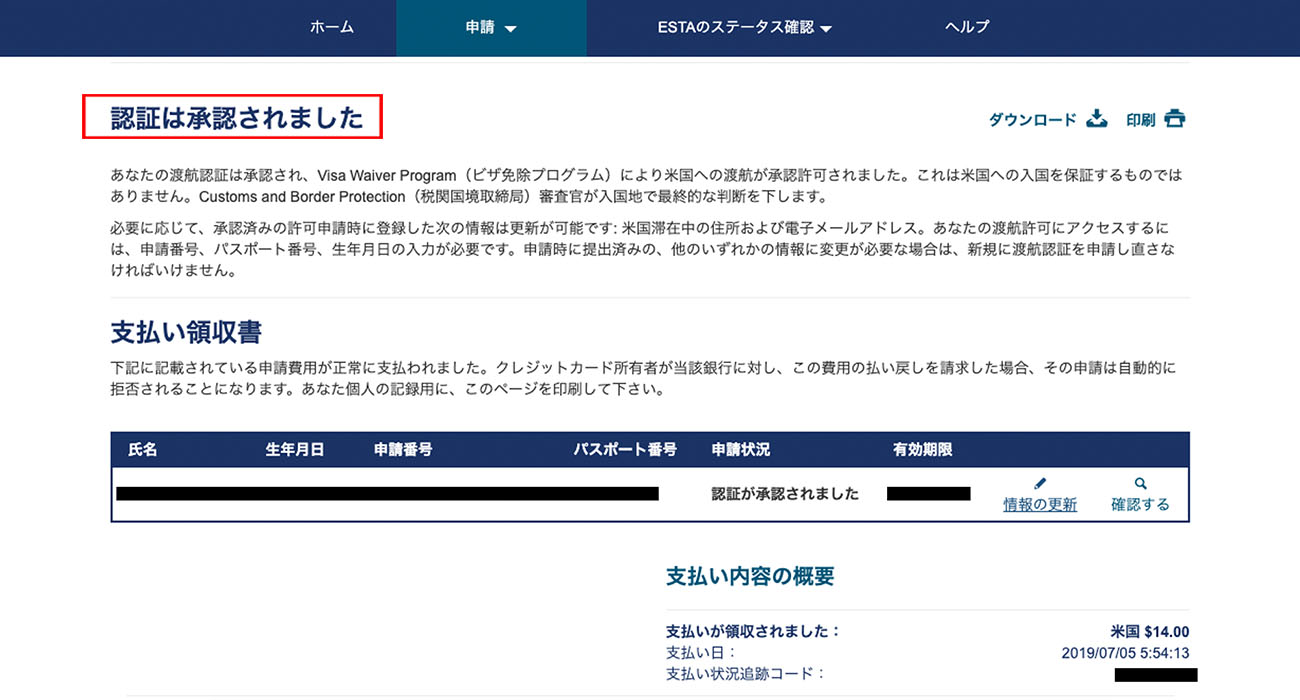Click the 生年月日 column header
Image resolution: width=1300 pixels, height=700 pixels.
295,450
